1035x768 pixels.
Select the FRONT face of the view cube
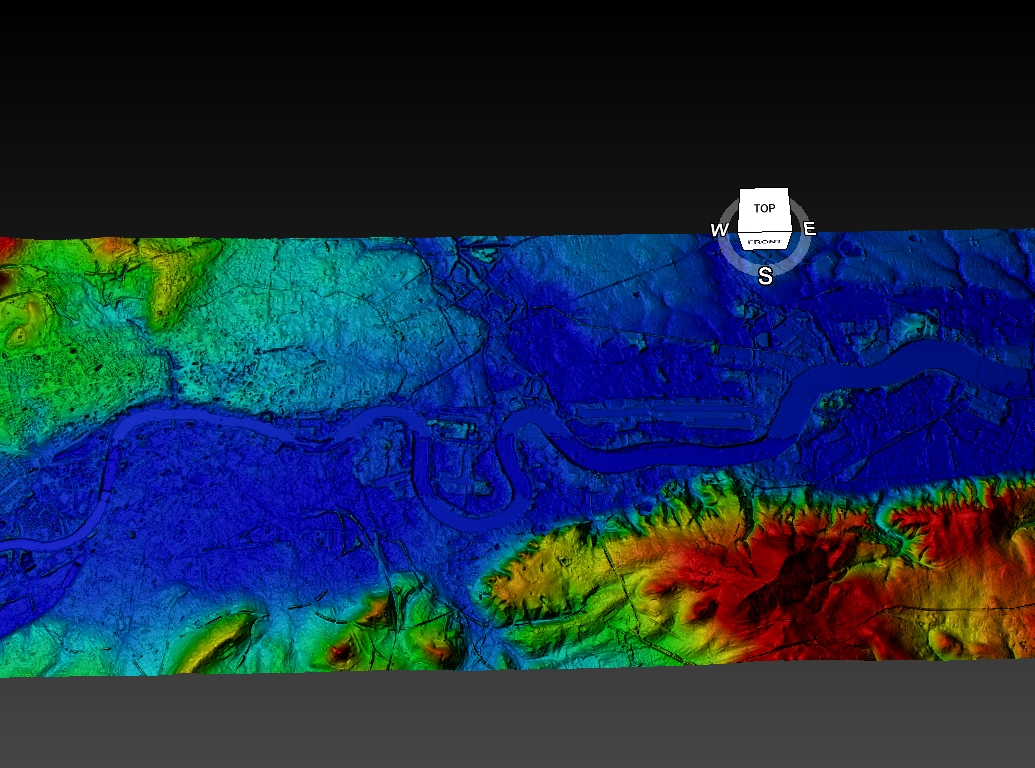click(764, 242)
